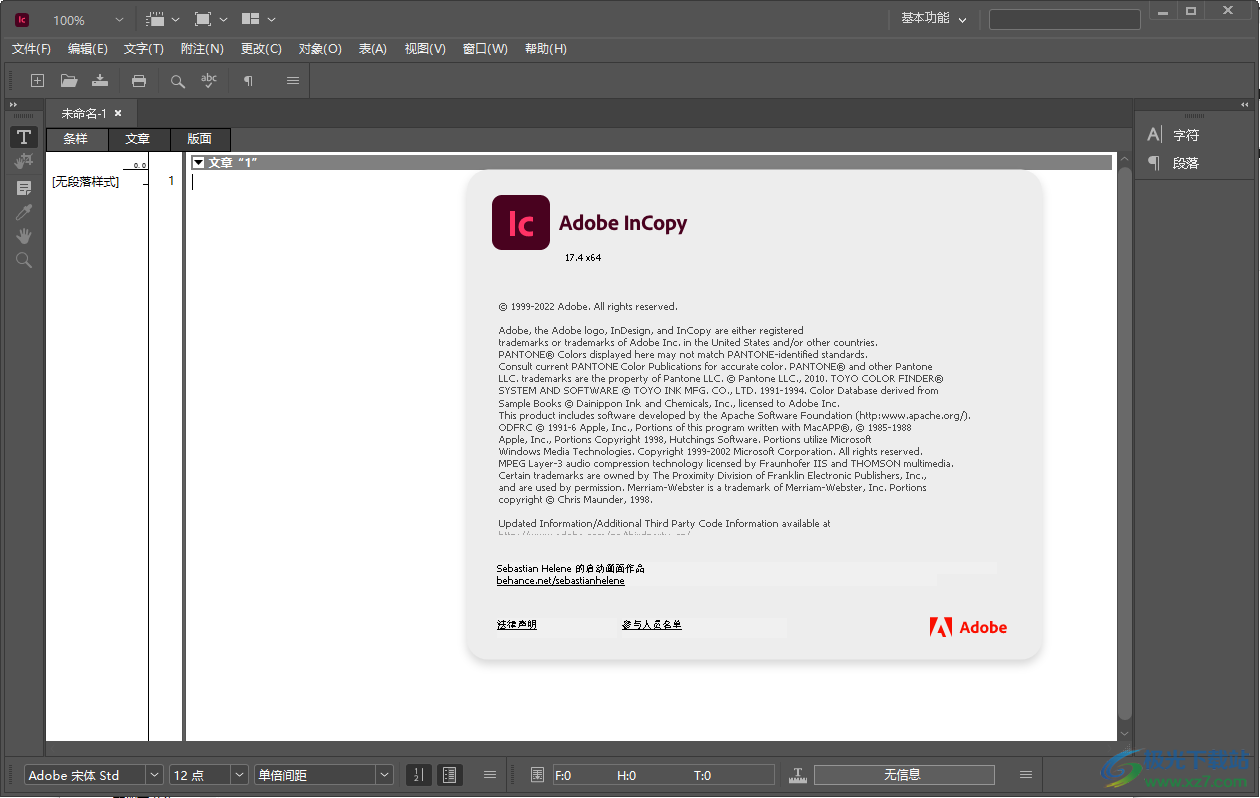Open the Paragraph panel icon
1260x798 pixels.
click(x=1154, y=163)
